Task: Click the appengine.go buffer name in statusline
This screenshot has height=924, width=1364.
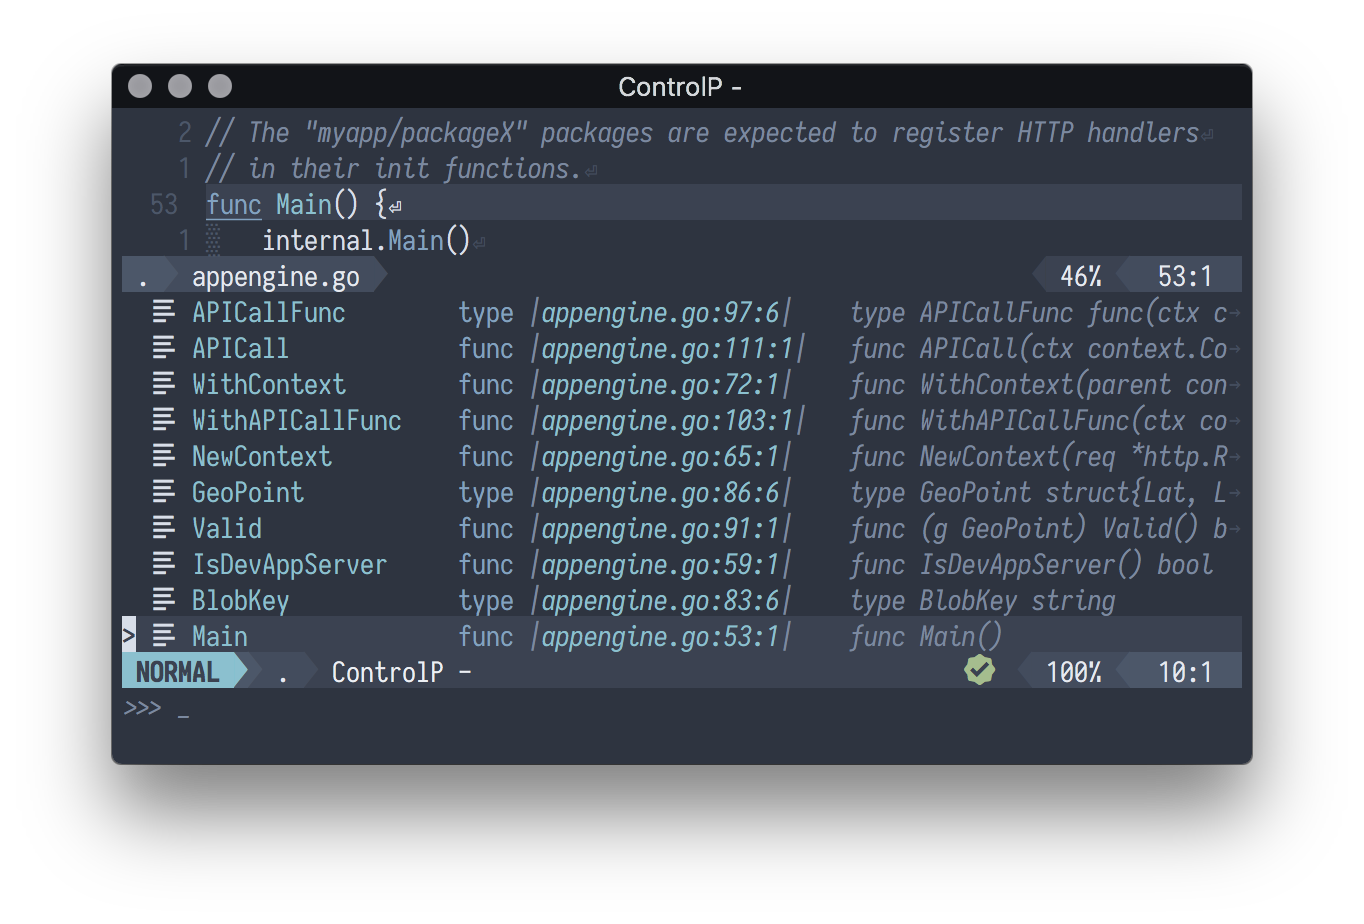Action: [275, 277]
